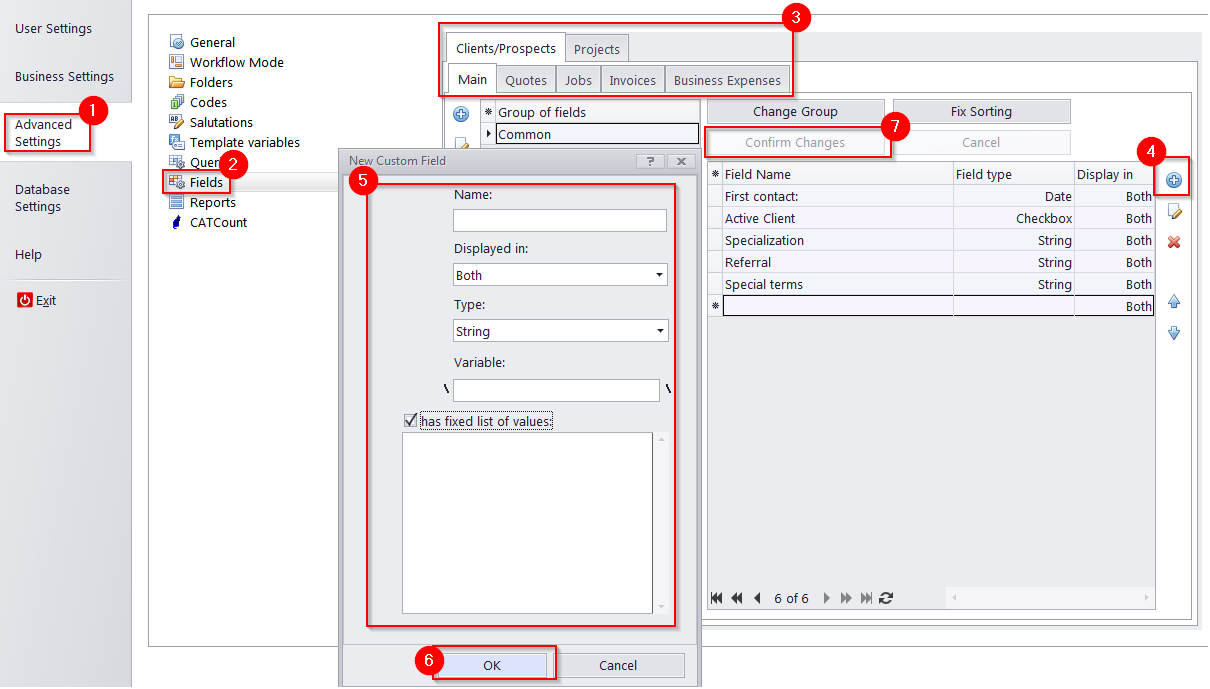This screenshot has width=1210, height=689.
Task: Switch to the Projects tab
Action: click(596, 49)
